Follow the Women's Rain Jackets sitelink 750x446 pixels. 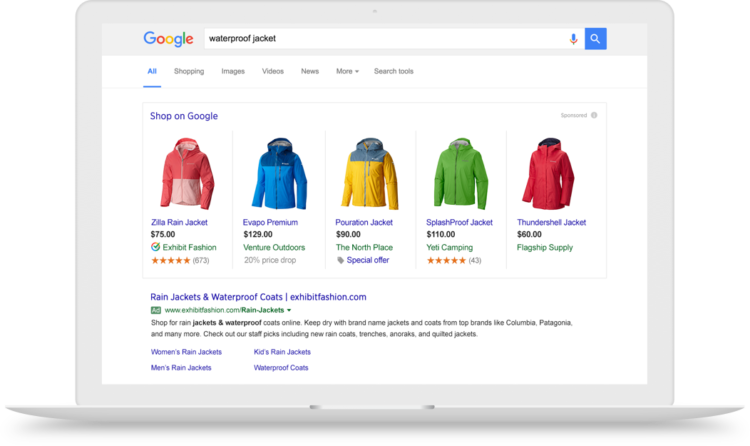(187, 352)
